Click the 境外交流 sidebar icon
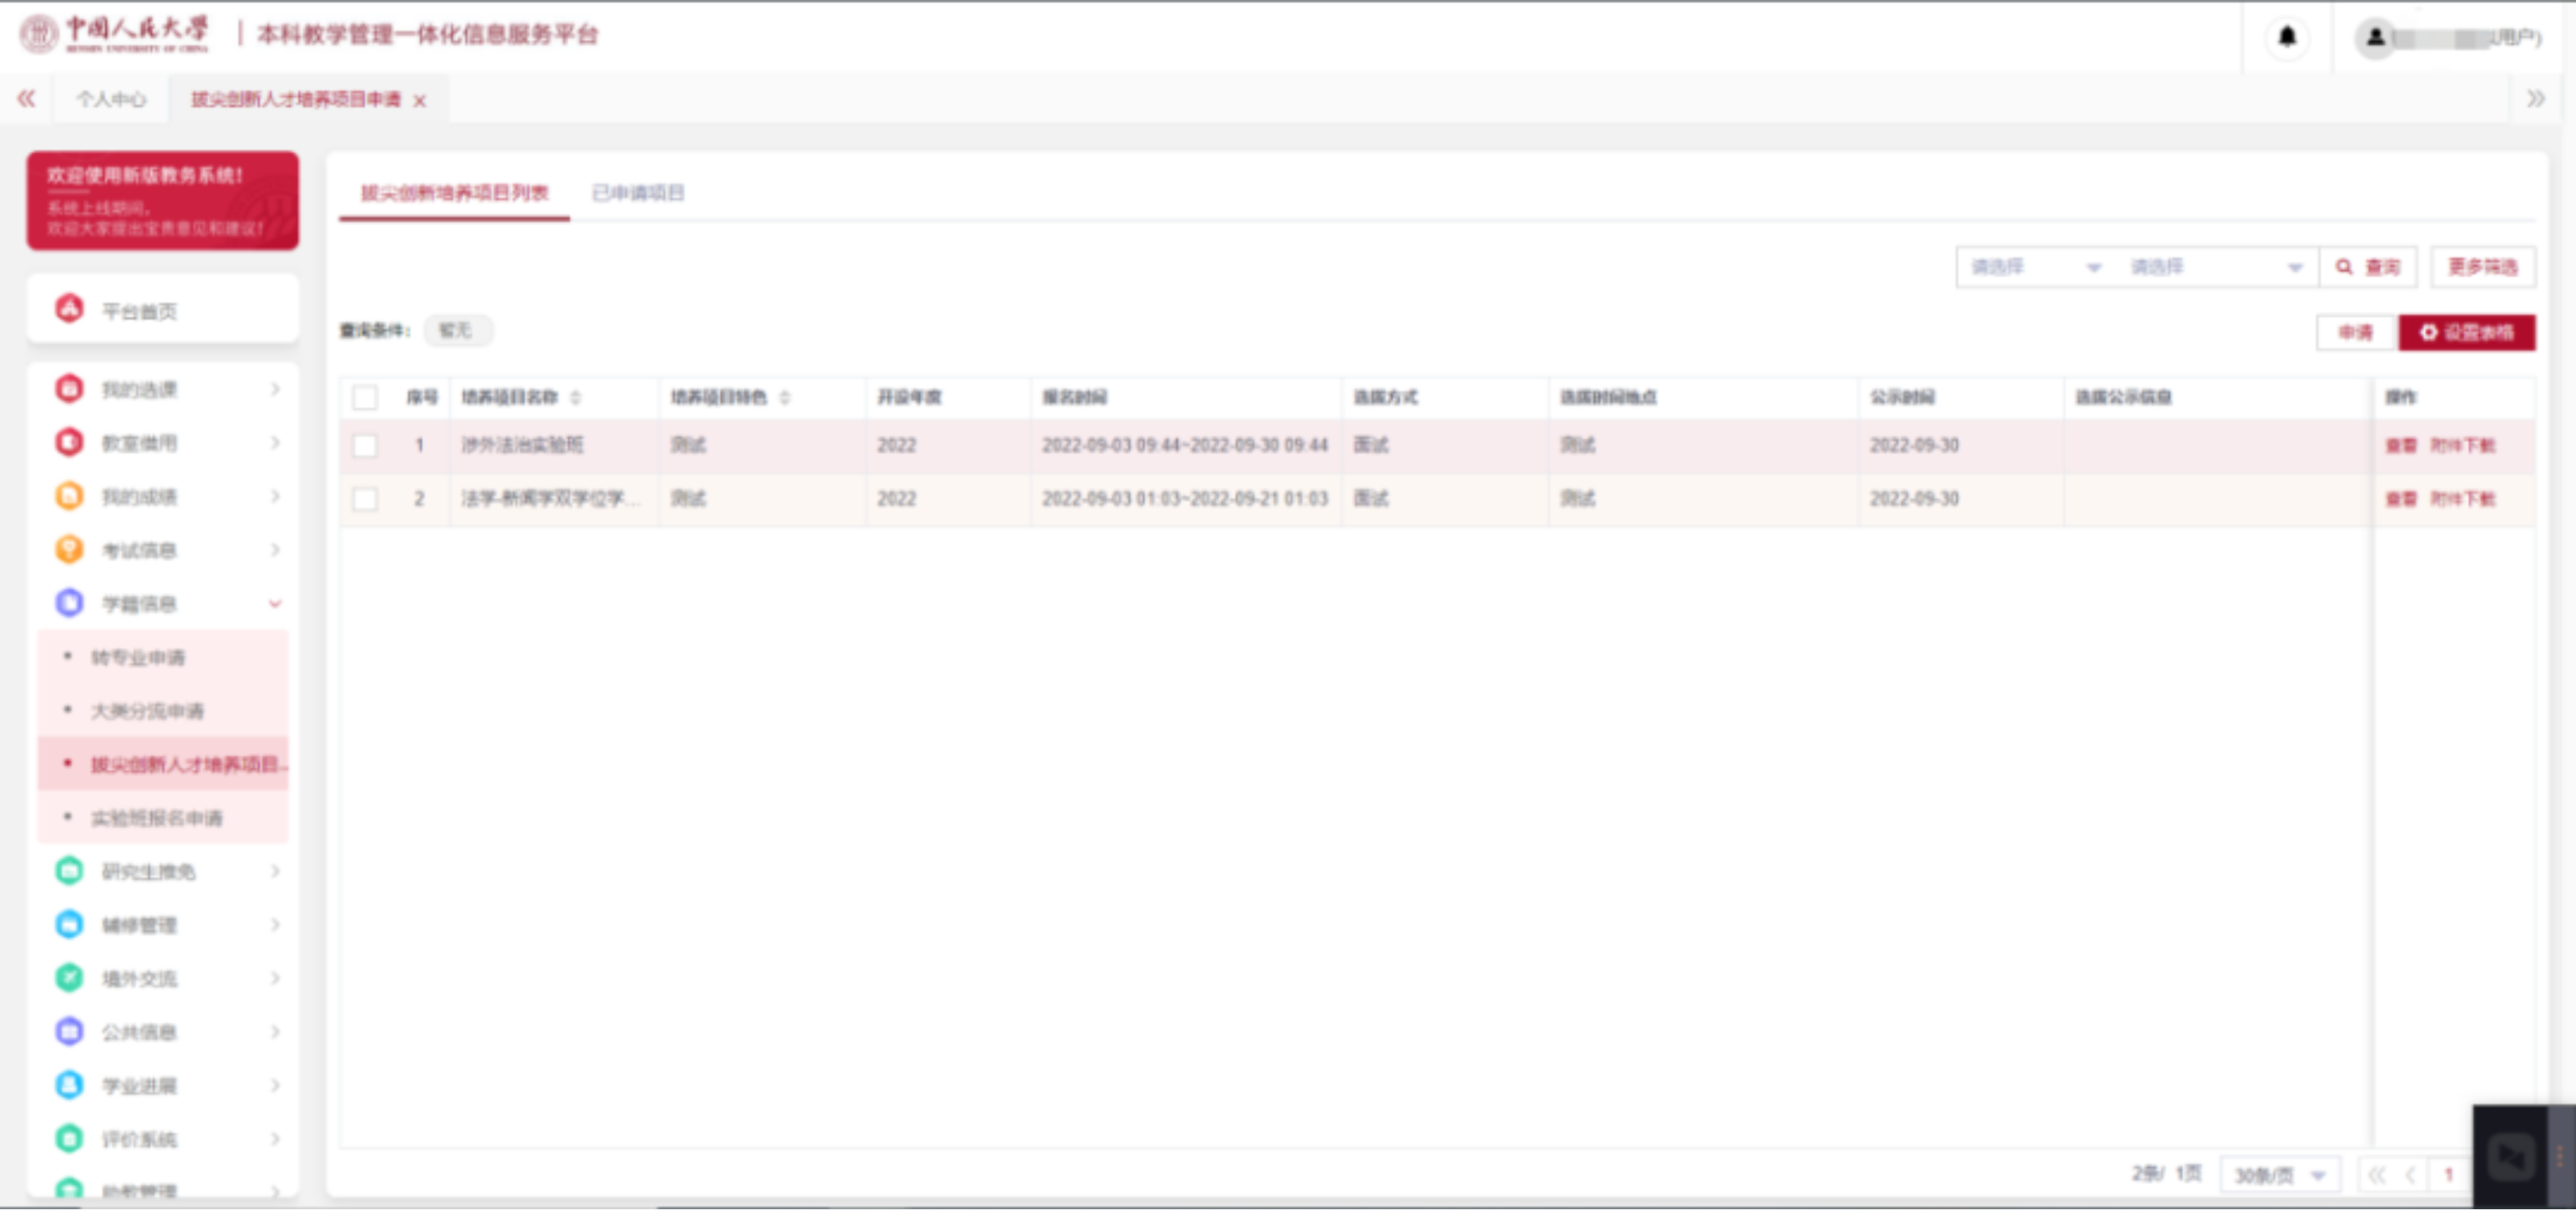This screenshot has height=1210, width=2576. (x=69, y=977)
